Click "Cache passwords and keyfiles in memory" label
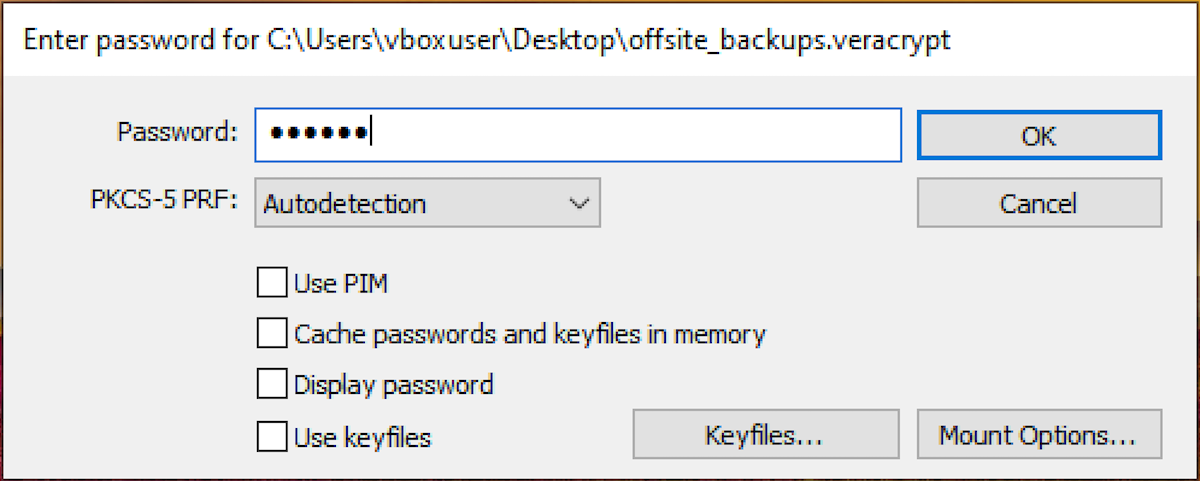The height and width of the screenshot is (481, 1200). pyautogui.click(x=530, y=334)
